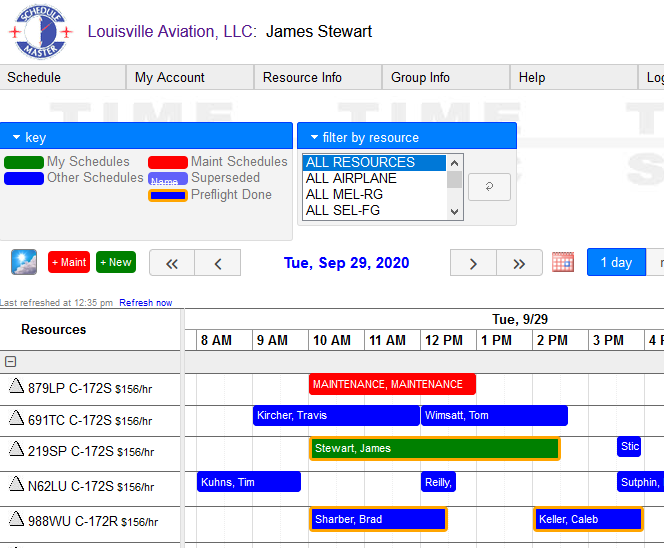Select ALL AIRPLANE in the filter list

(x=374, y=178)
